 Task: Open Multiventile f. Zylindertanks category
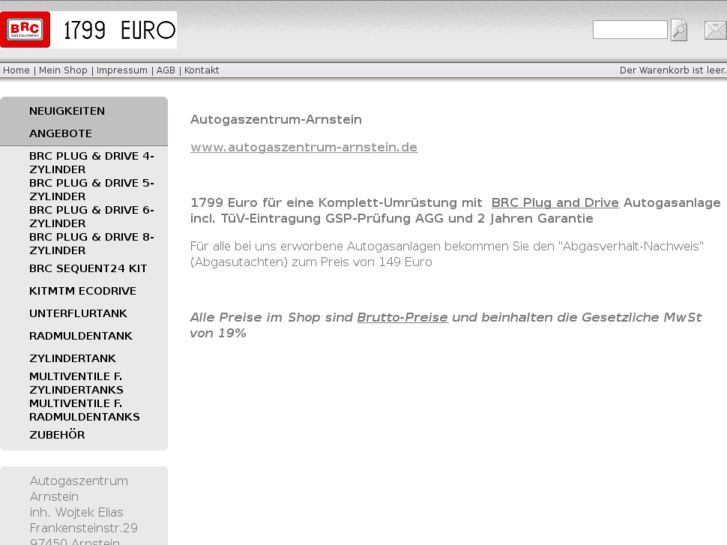77,383
